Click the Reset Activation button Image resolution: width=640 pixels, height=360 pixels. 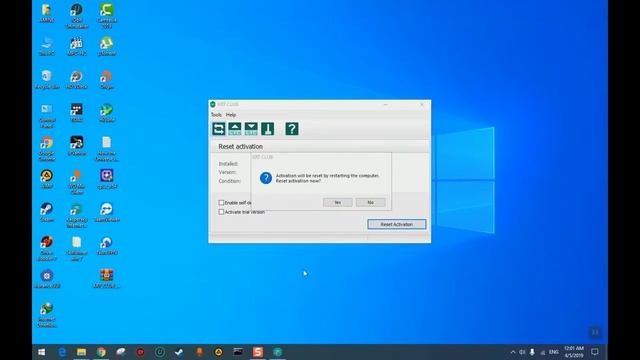pyautogui.click(x=397, y=224)
